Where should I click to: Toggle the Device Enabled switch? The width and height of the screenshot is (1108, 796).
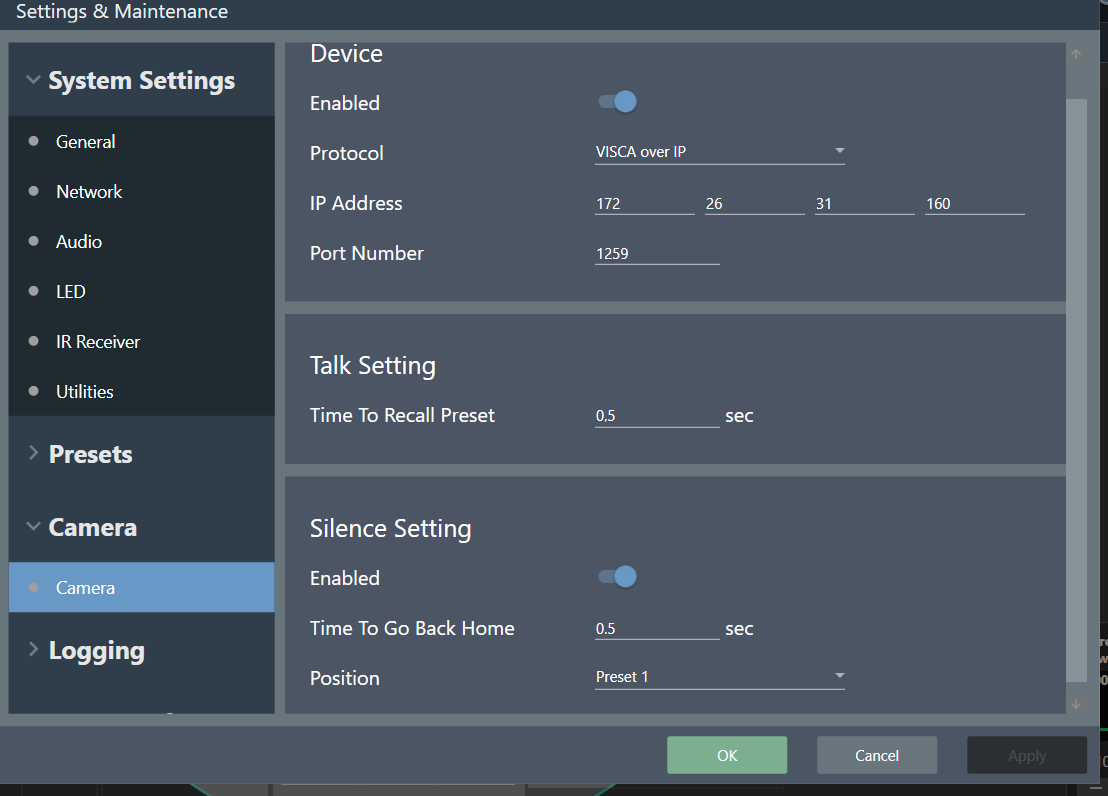617,102
